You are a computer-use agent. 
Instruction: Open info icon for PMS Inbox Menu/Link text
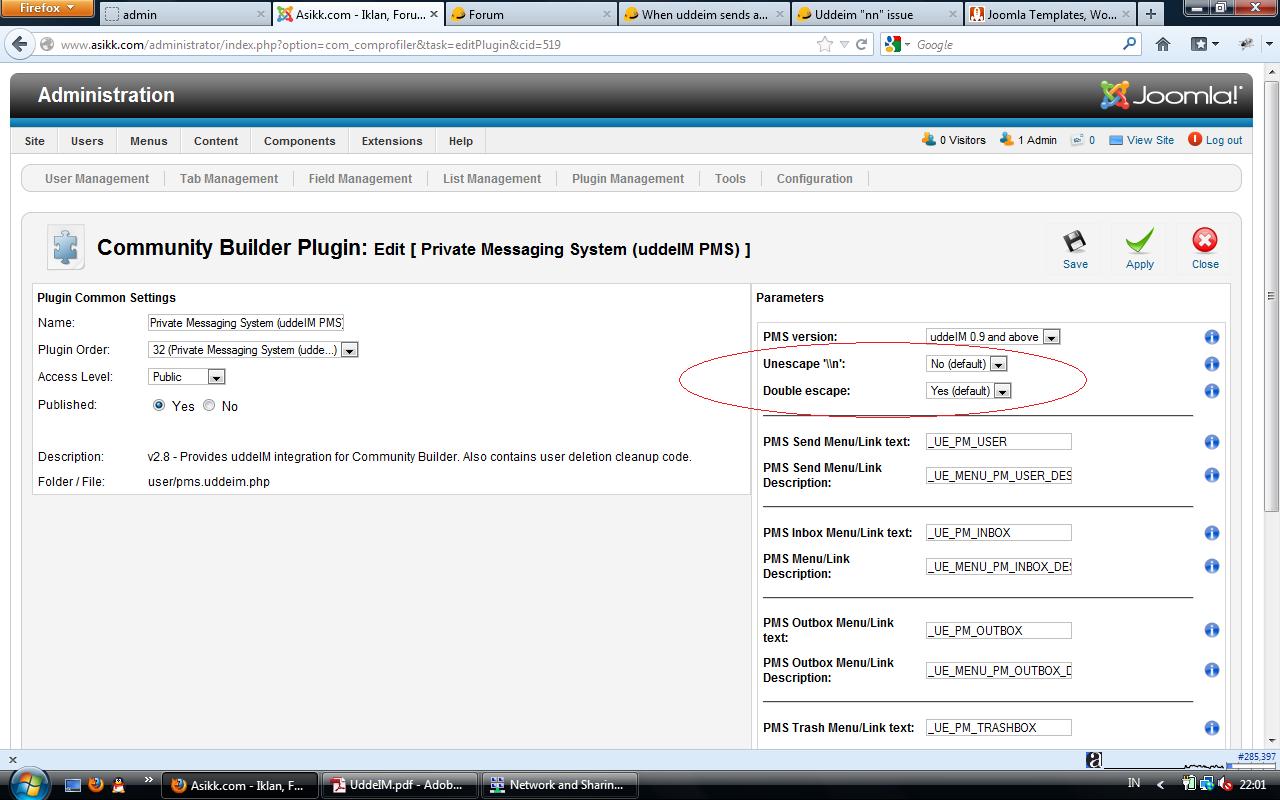[x=1211, y=533]
